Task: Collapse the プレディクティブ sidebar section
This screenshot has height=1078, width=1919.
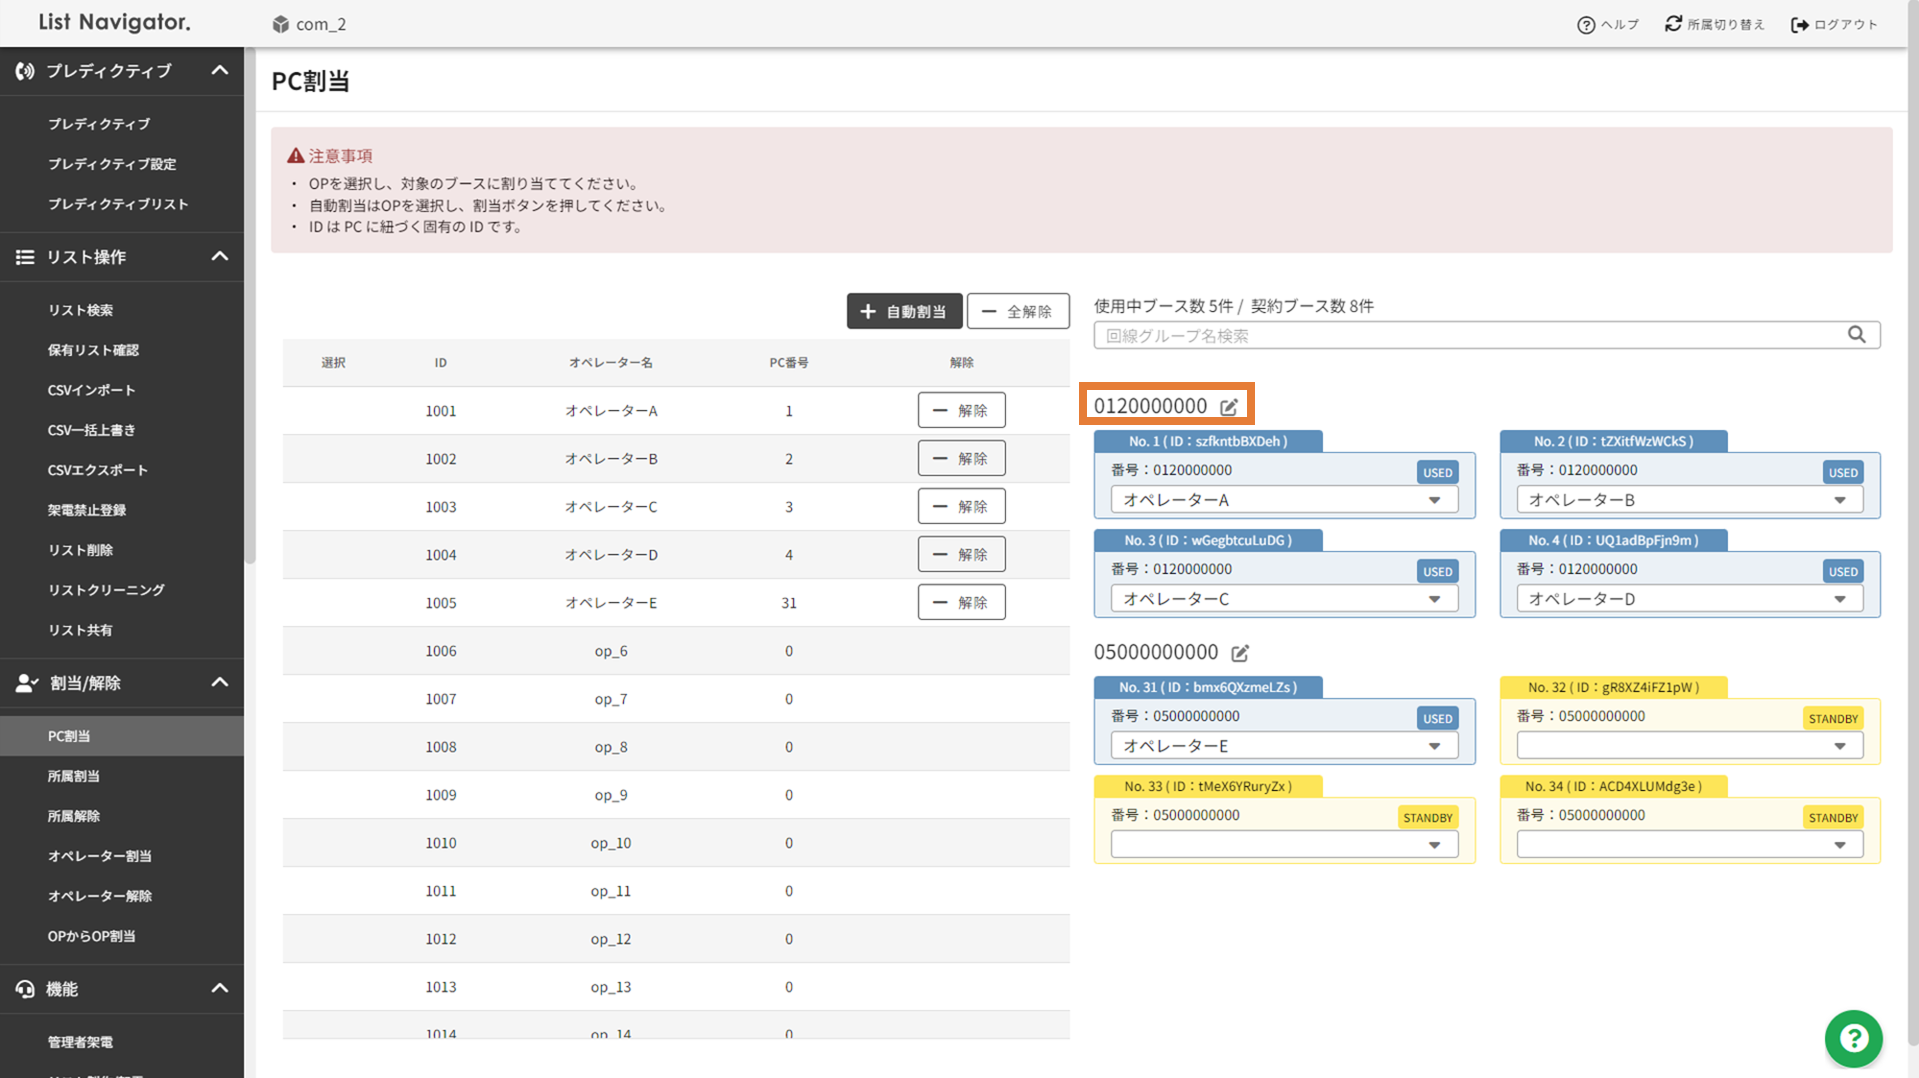Action: click(220, 71)
